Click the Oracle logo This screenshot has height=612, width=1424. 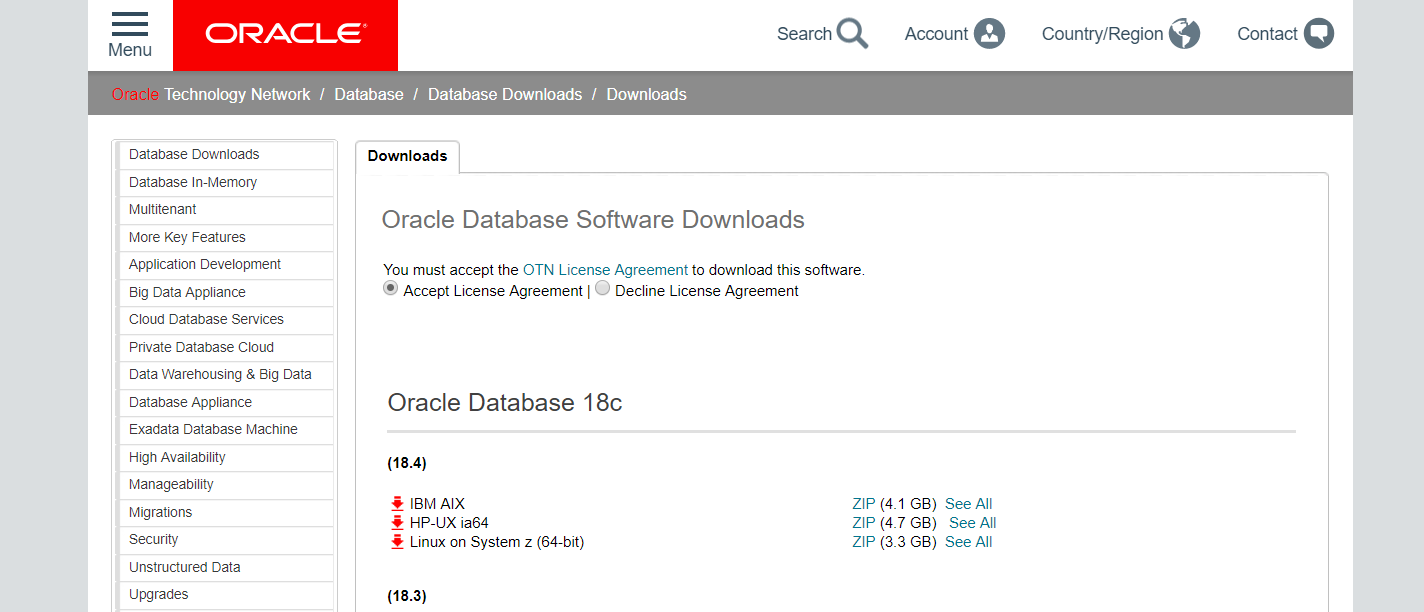[x=285, y=31]
